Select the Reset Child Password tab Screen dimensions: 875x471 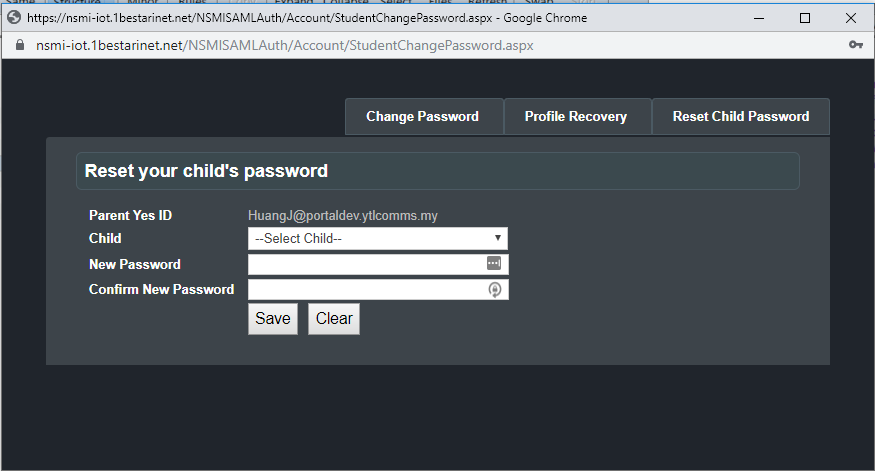741,117
